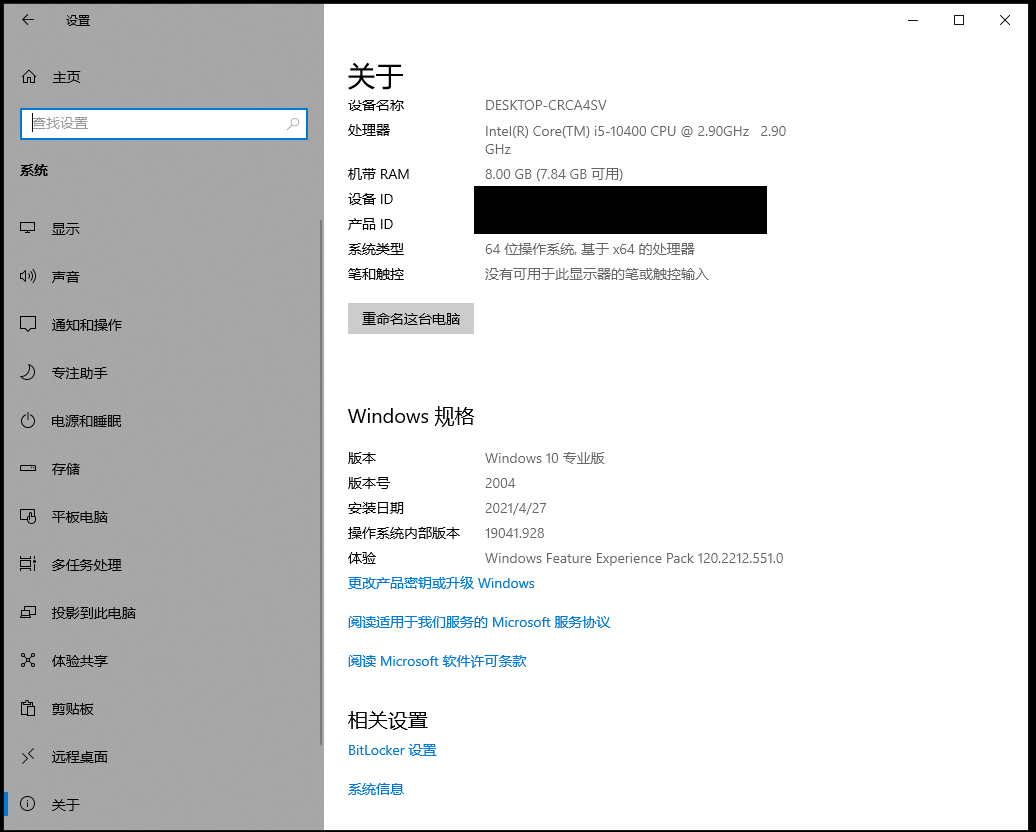Viewport: 1036px width, 832px height.
Task: Click the 查找设置 search field
Action: click(164, 124)
